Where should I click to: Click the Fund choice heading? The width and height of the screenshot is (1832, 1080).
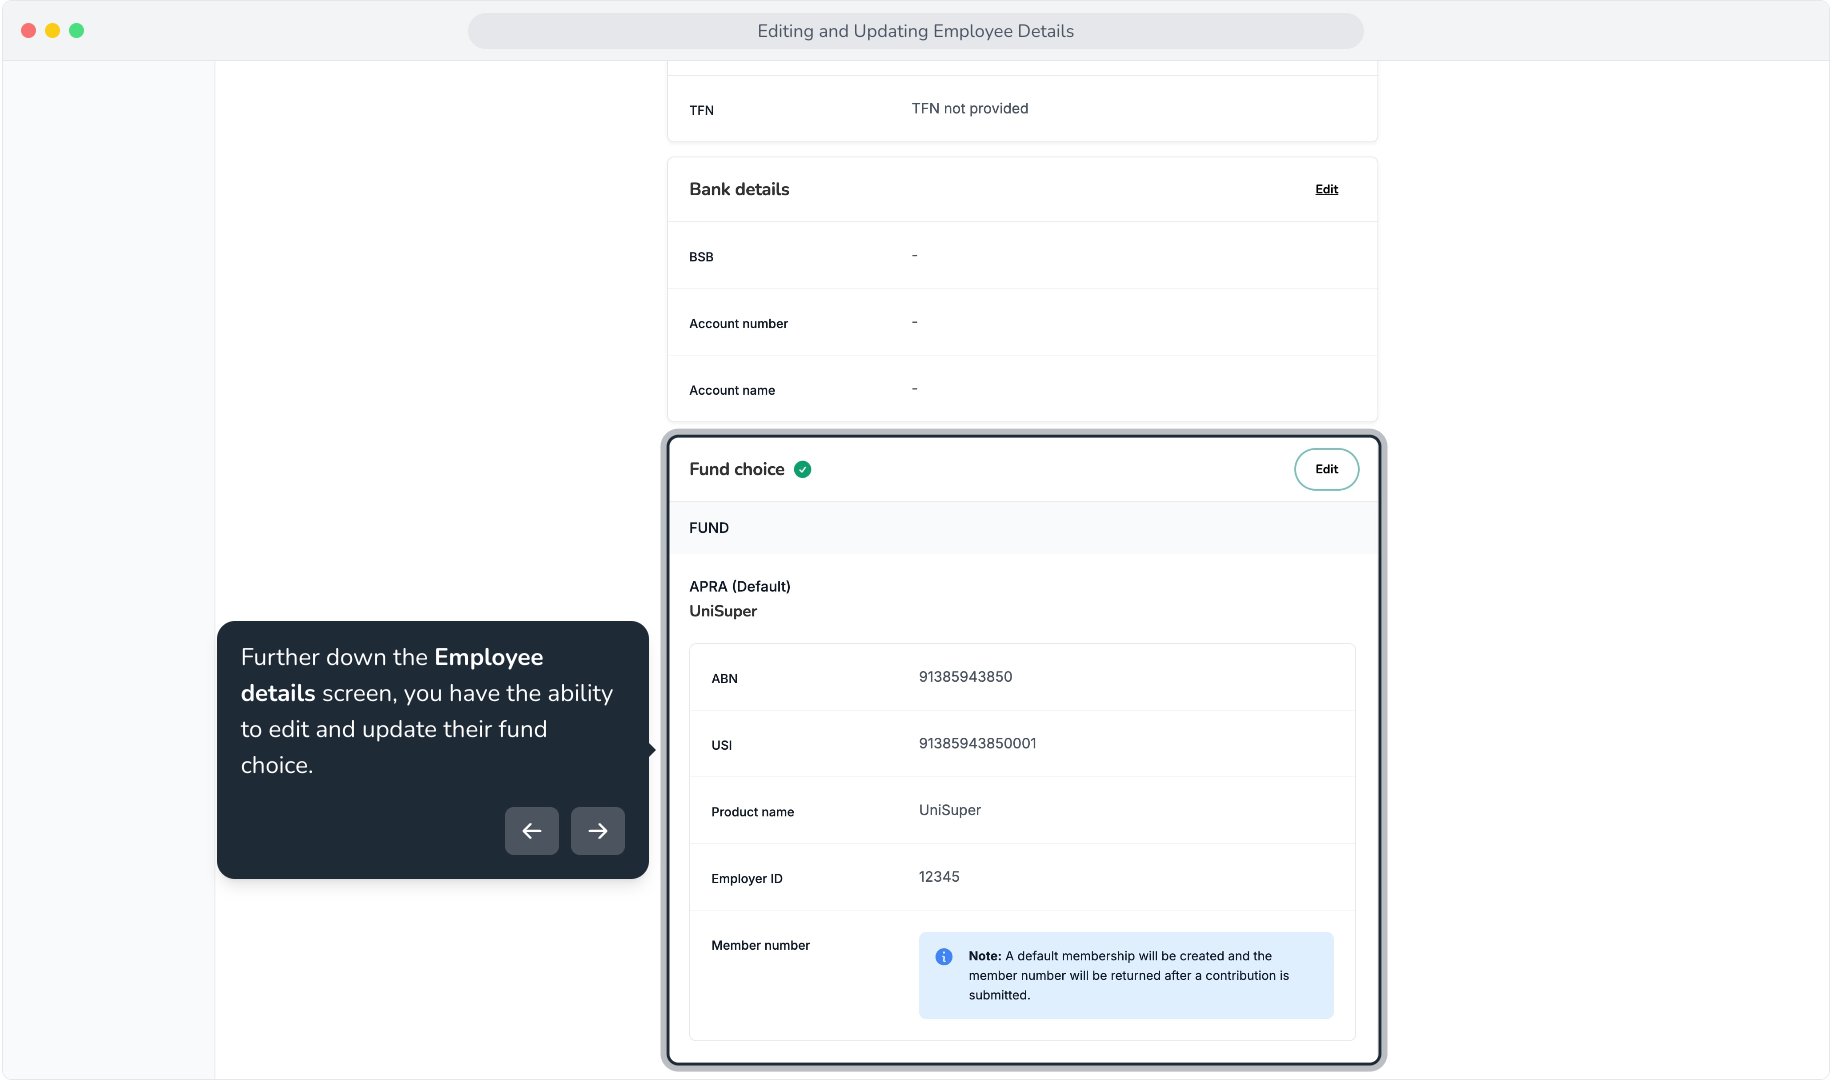pyautogui.click(x=737, y=469)
